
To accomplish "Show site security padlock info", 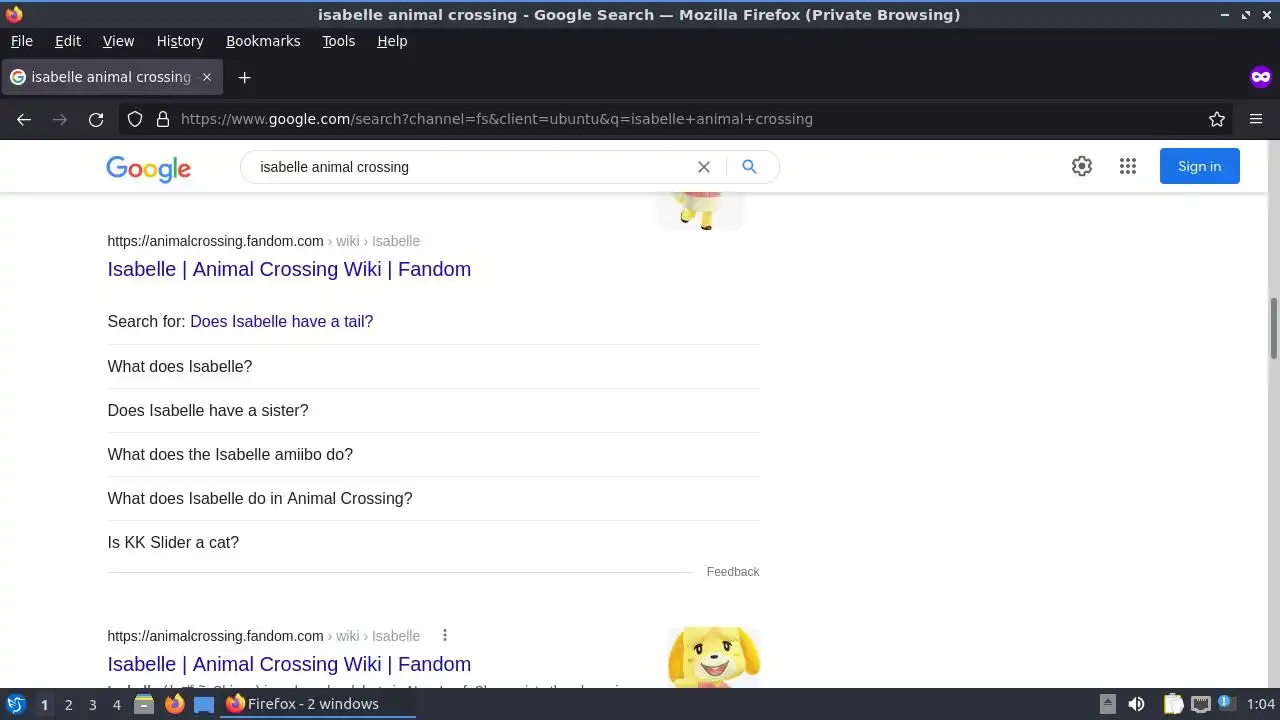I will (163, 119).
